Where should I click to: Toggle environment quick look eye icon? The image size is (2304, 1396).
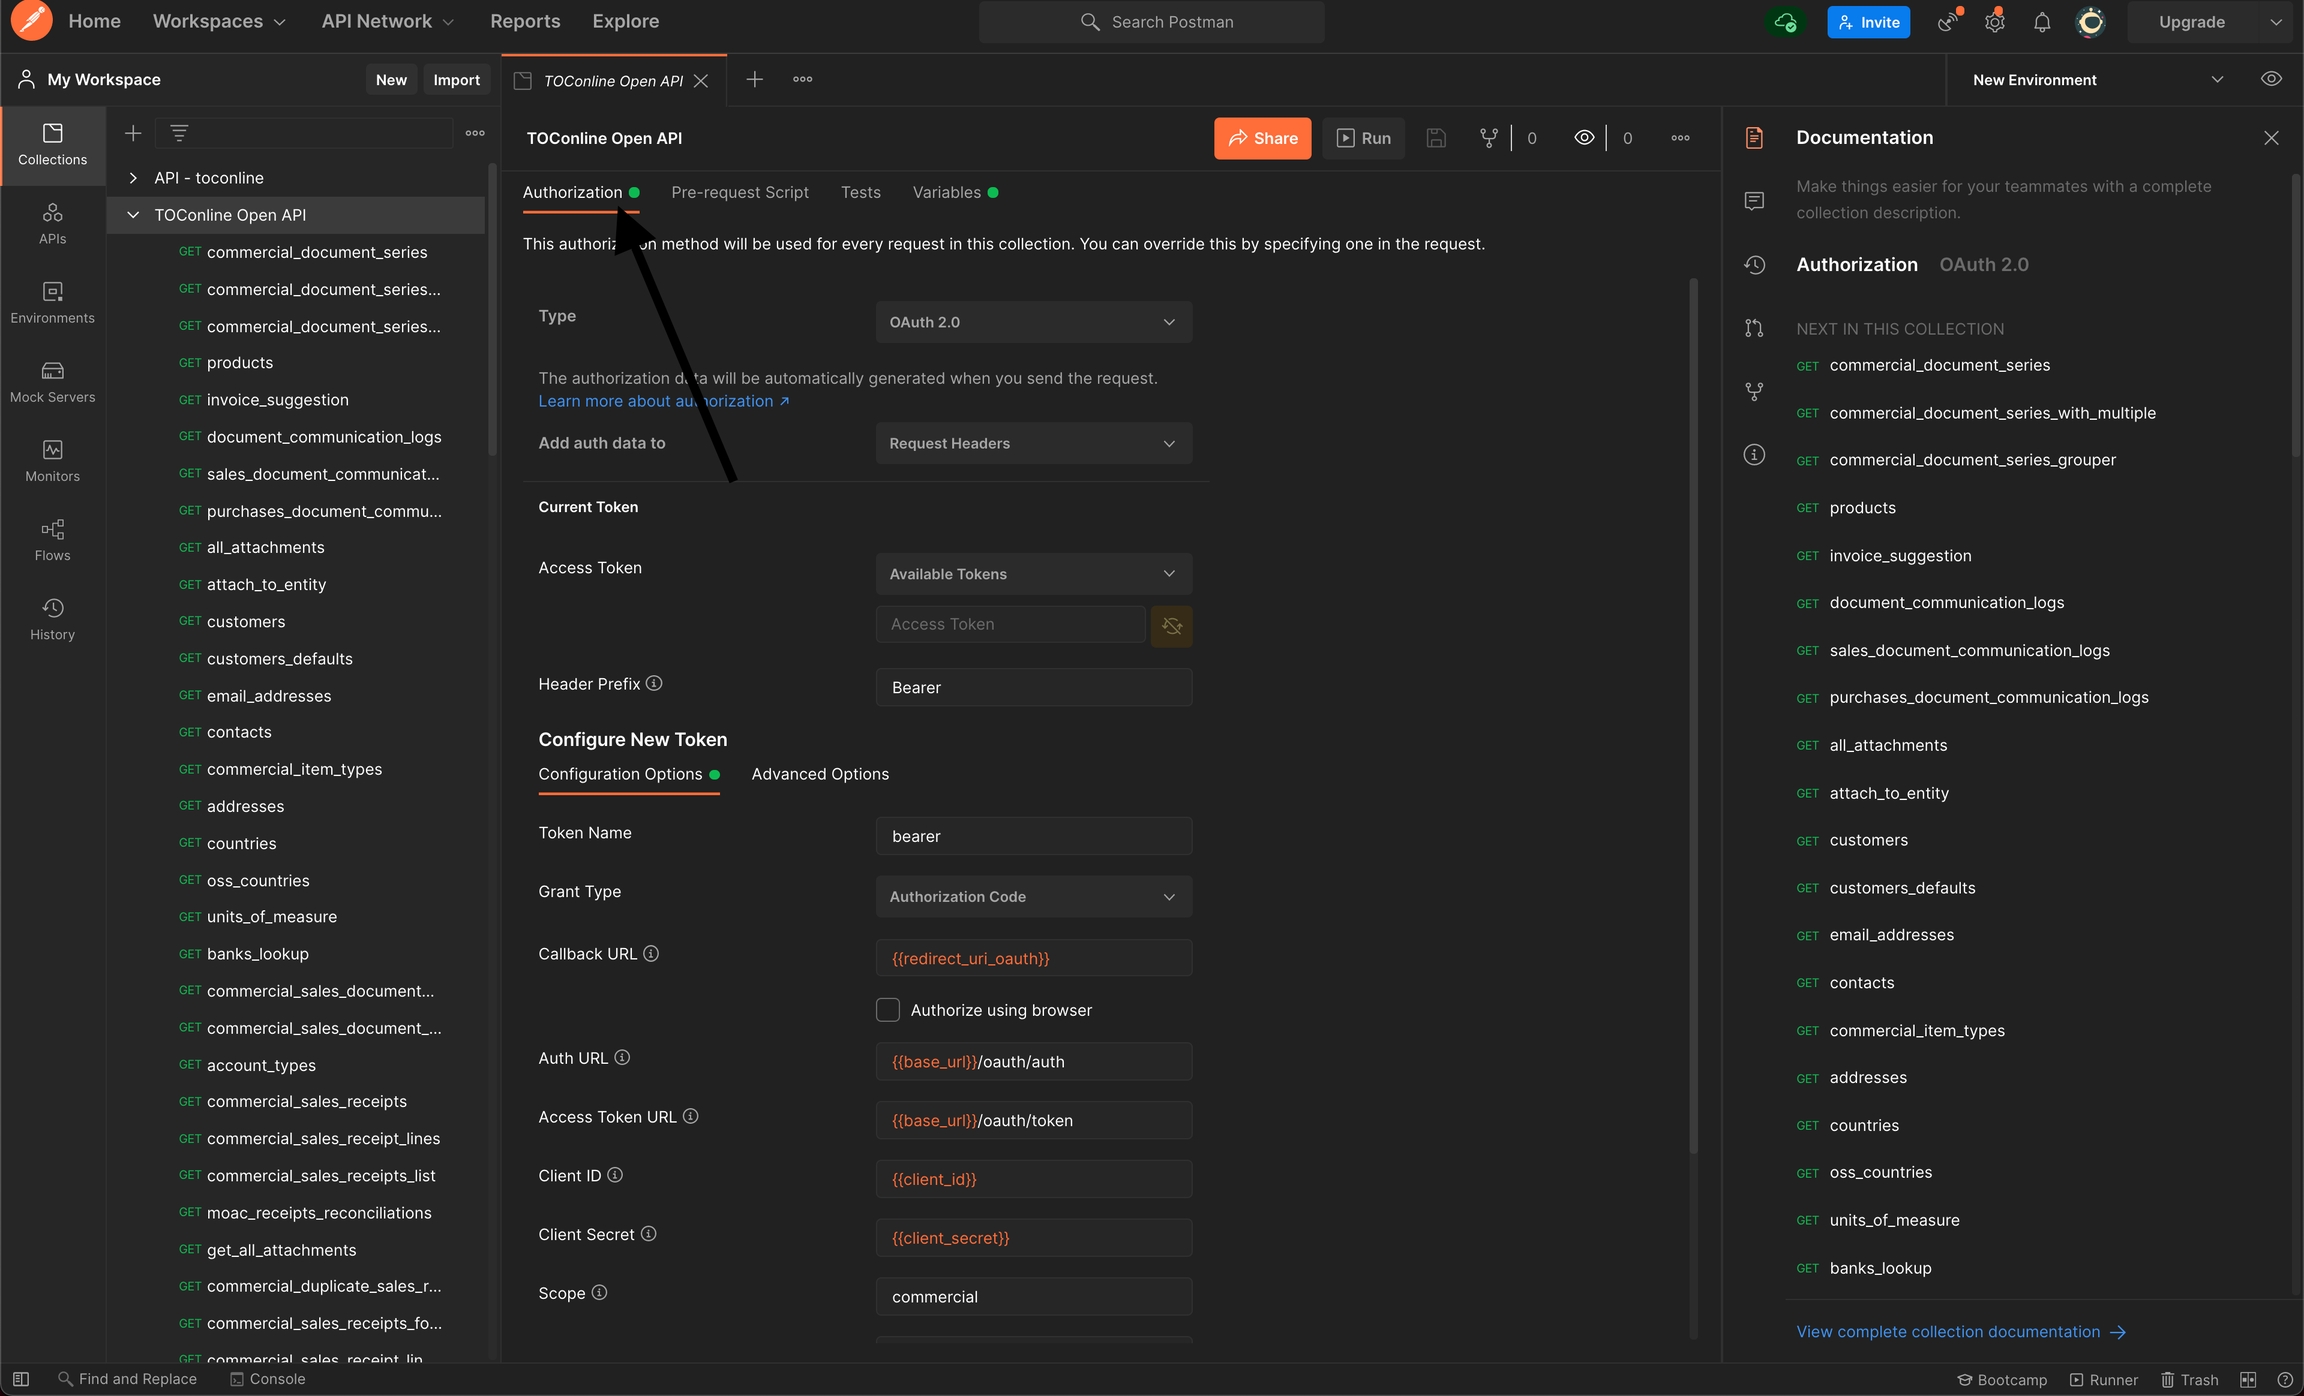2271,79
